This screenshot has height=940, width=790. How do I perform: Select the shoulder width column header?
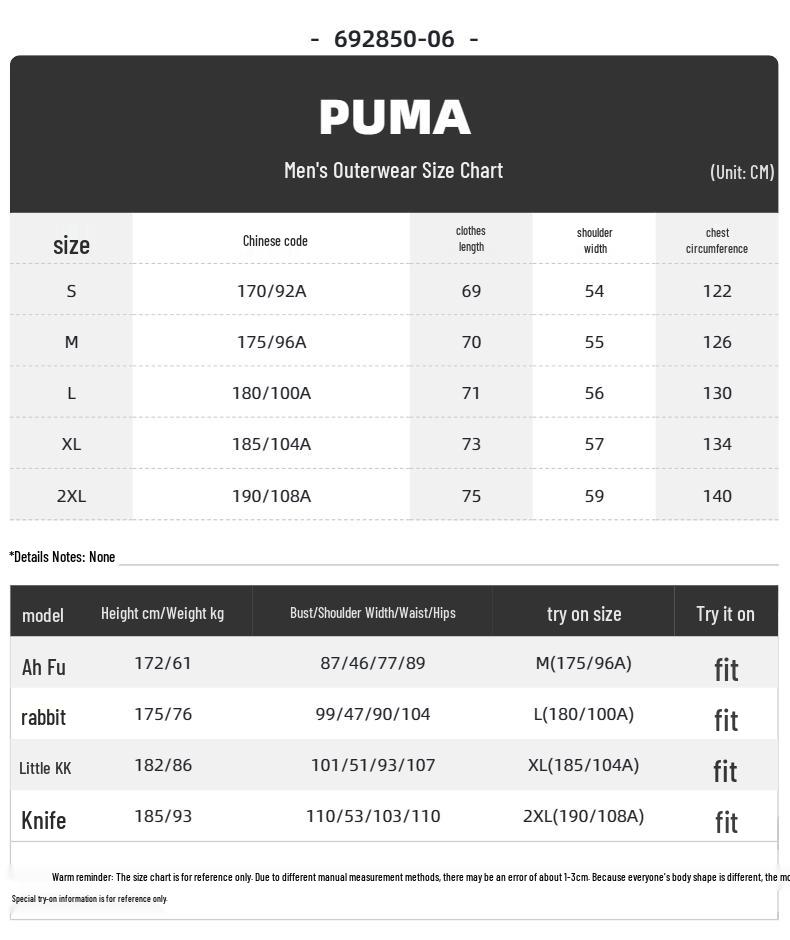pyautogui.click(x=594, y=241)
